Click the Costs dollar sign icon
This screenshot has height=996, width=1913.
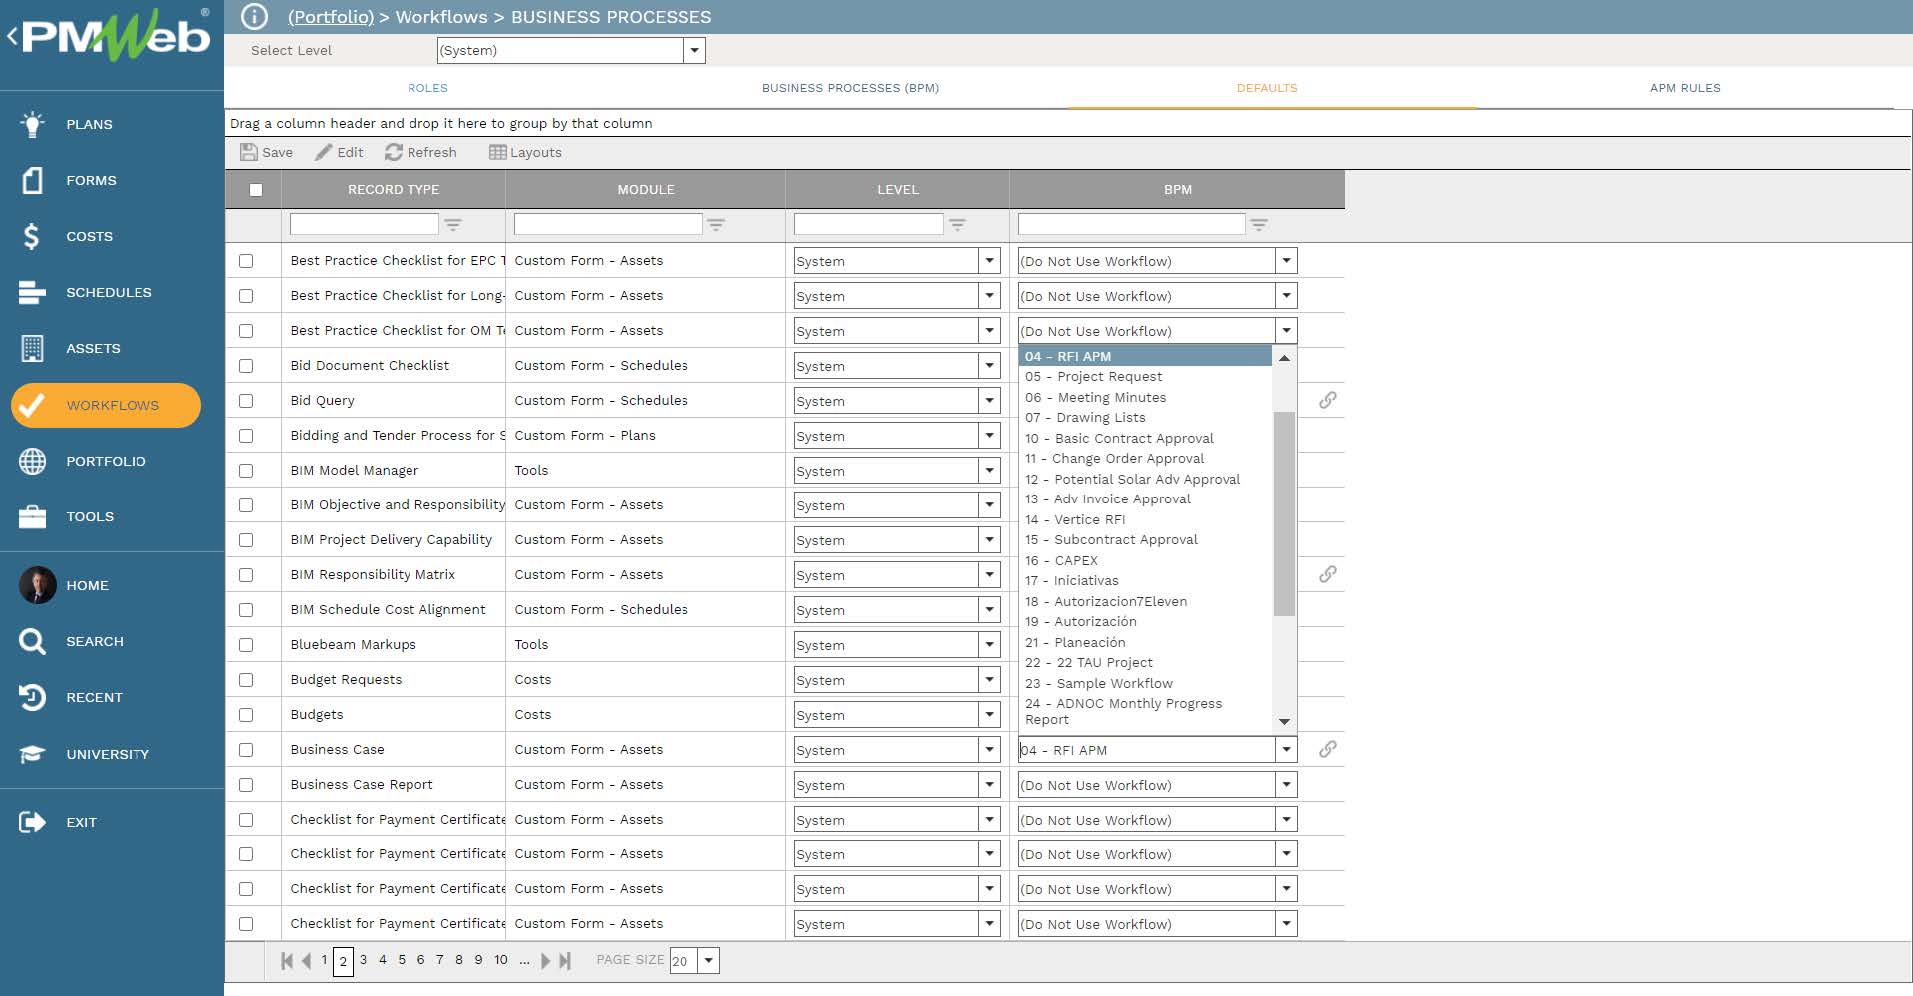pyautogui.click(x=32, y=236)
